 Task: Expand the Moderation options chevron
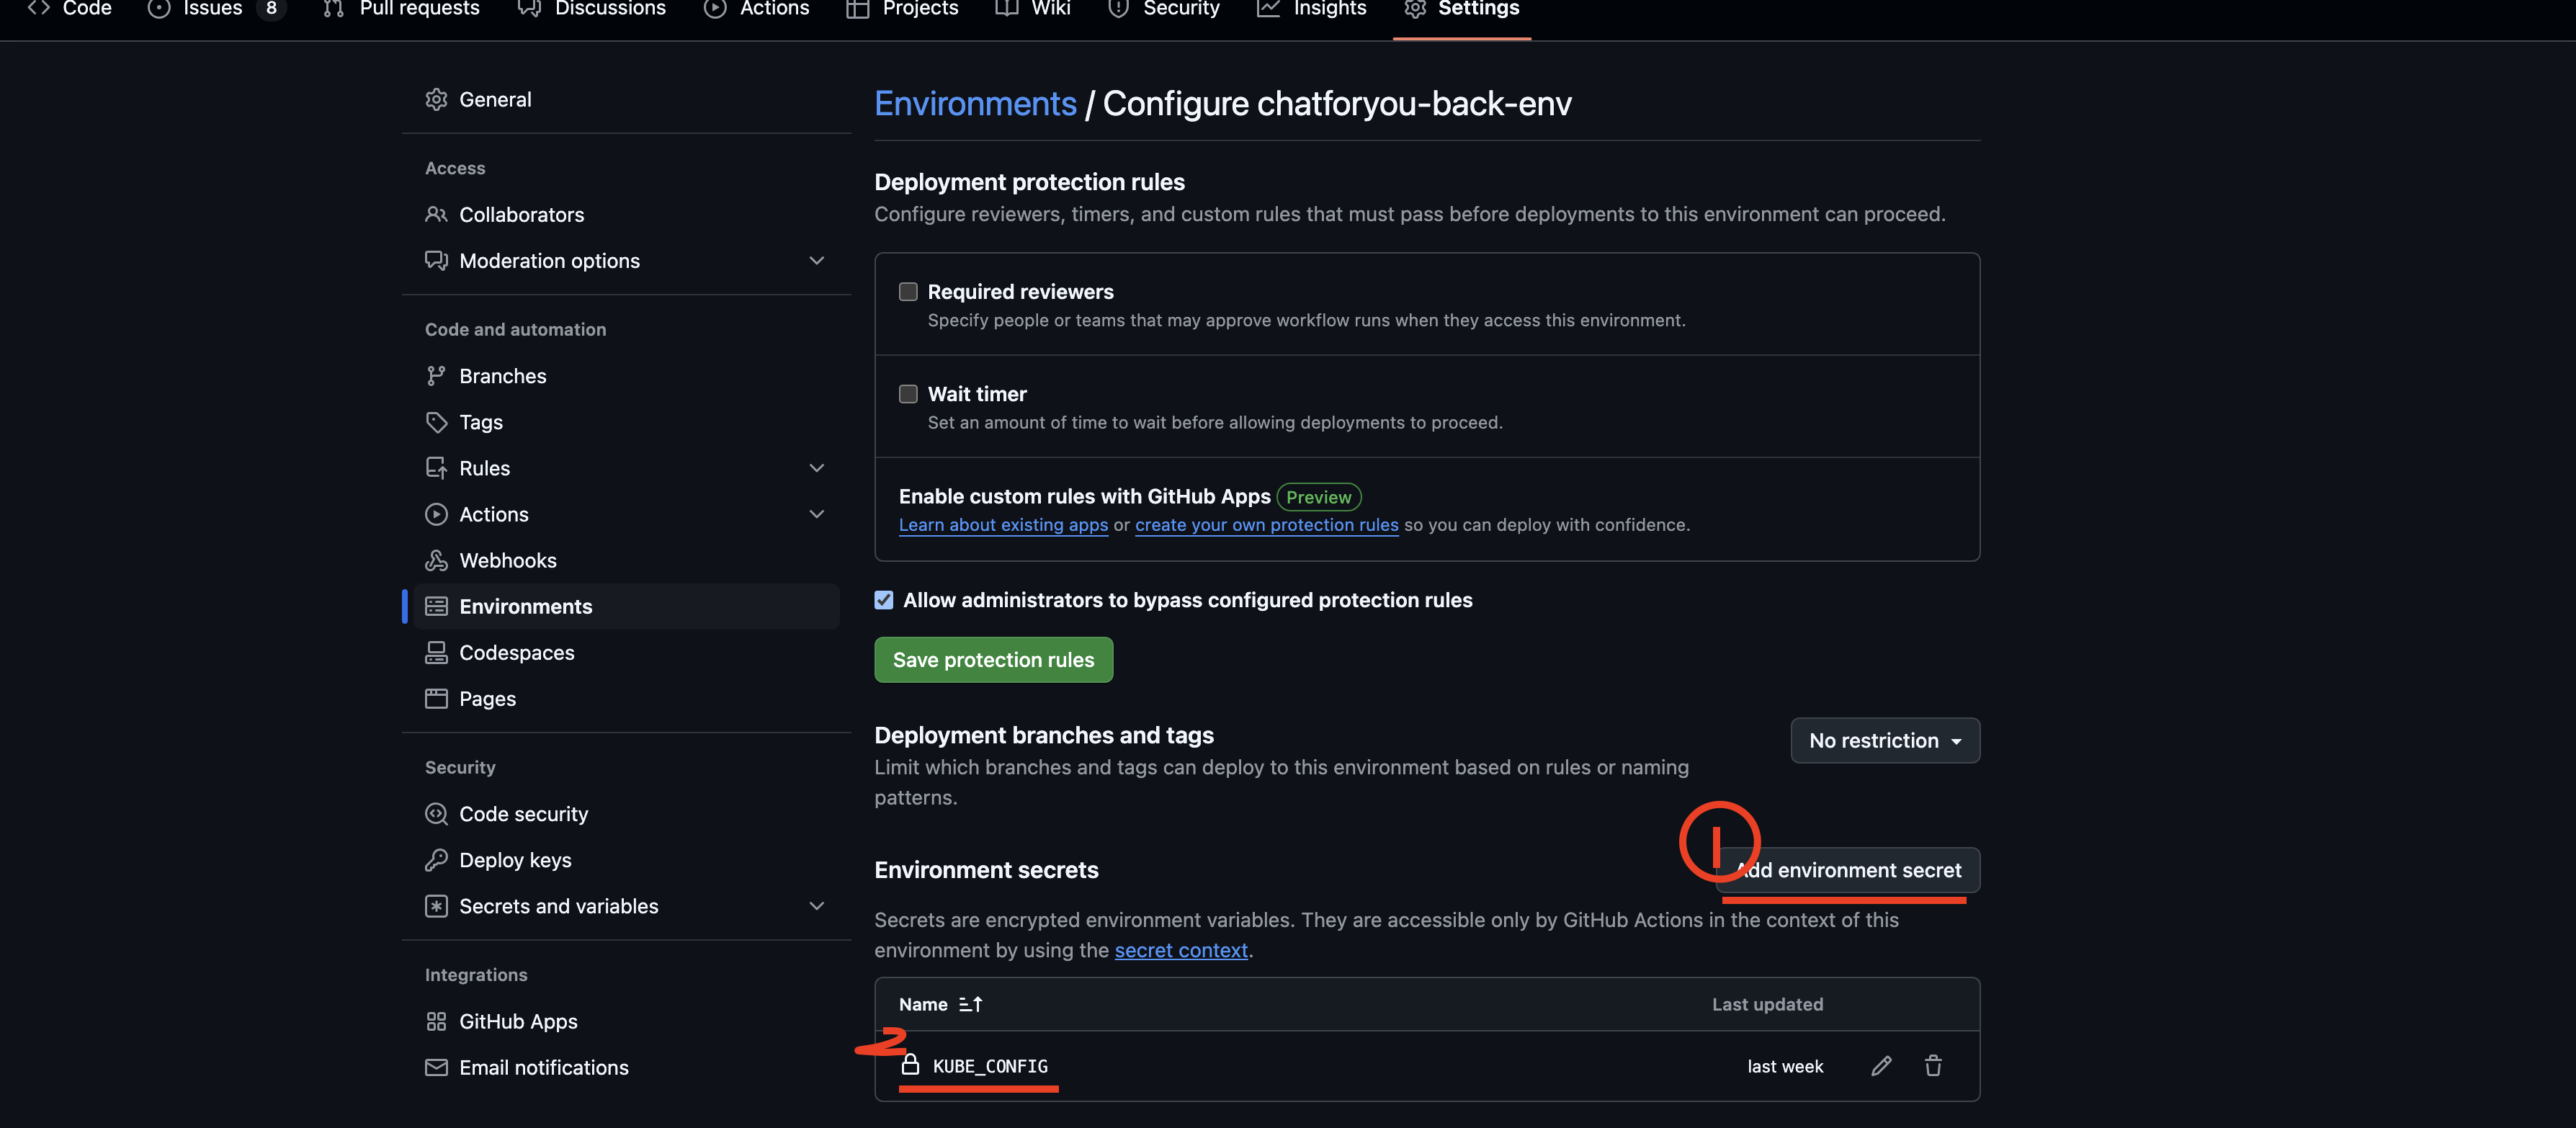click(x=816, y=260)
